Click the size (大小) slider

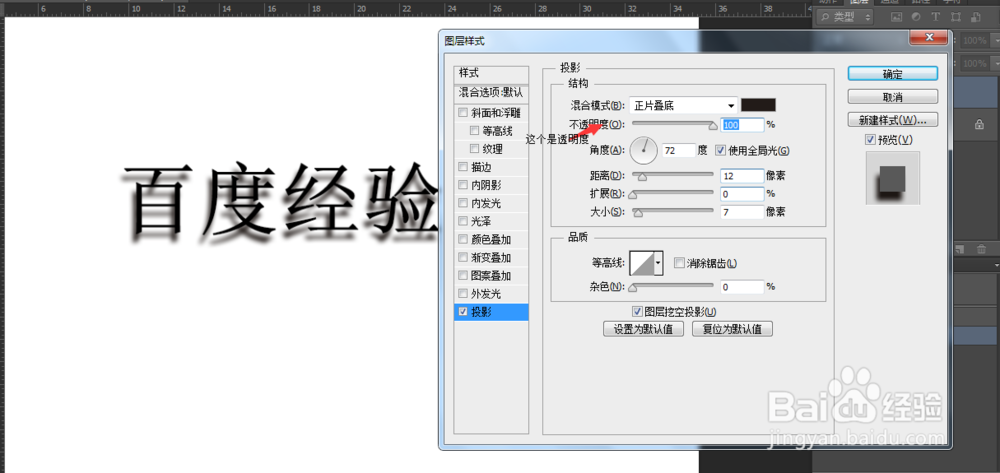click(x=673, y=211)
